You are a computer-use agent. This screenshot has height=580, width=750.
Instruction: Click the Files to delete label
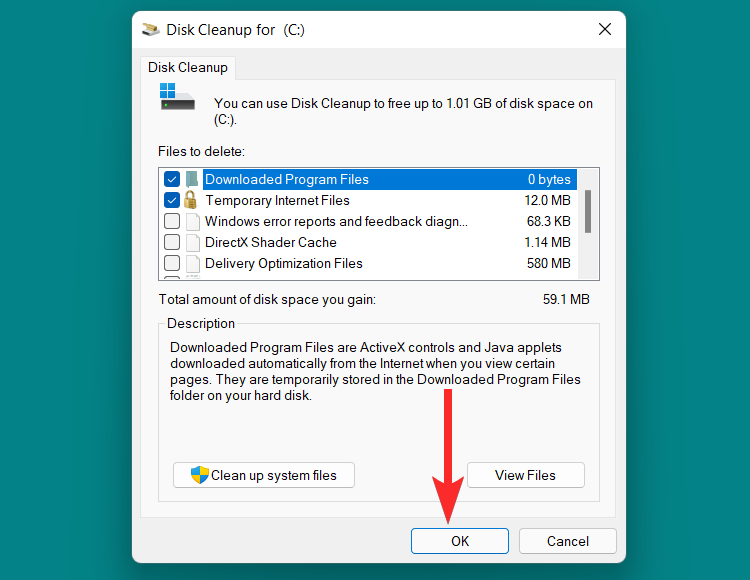pos(201,152)
